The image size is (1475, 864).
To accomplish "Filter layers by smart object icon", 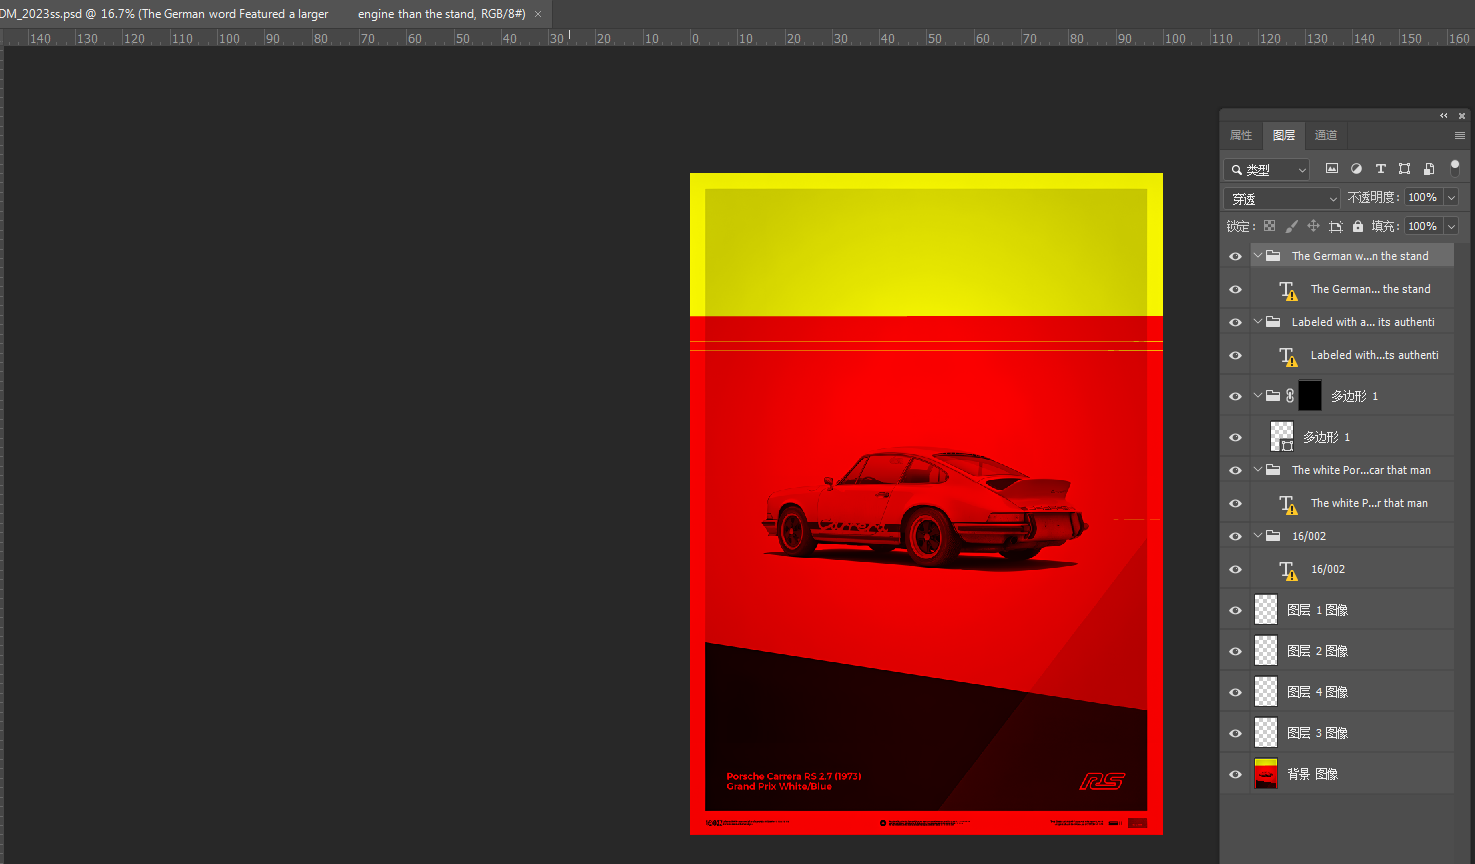I will [1429, 169].
